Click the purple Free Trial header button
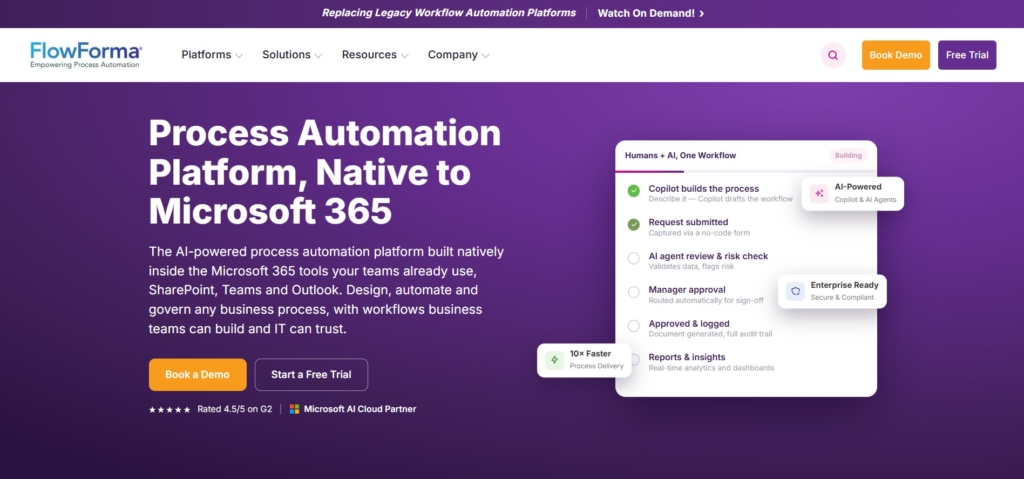This screenshot has width=1024, height=479. [967, 55]
